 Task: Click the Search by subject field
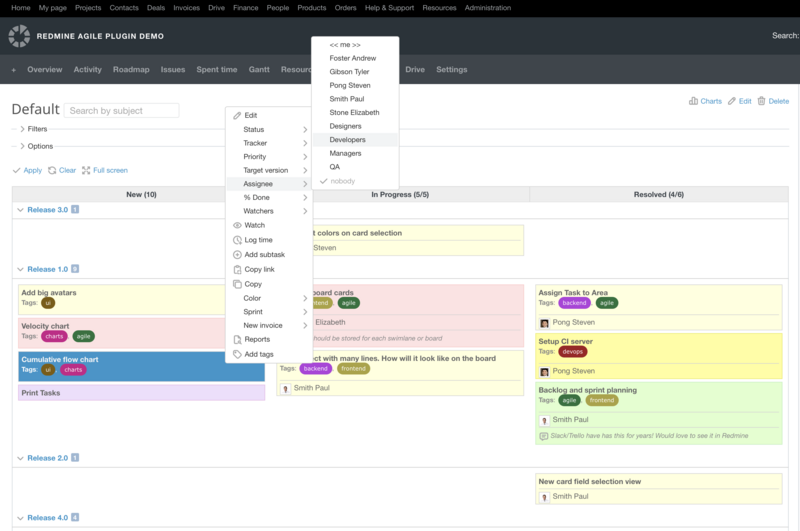coord(121,111)
